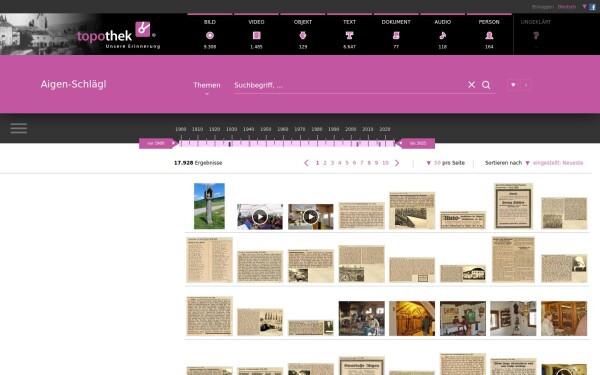This screenshot has width=600, height=375.
Task: Click the 'bis 2025' timeline end handle
Action: 416,143
